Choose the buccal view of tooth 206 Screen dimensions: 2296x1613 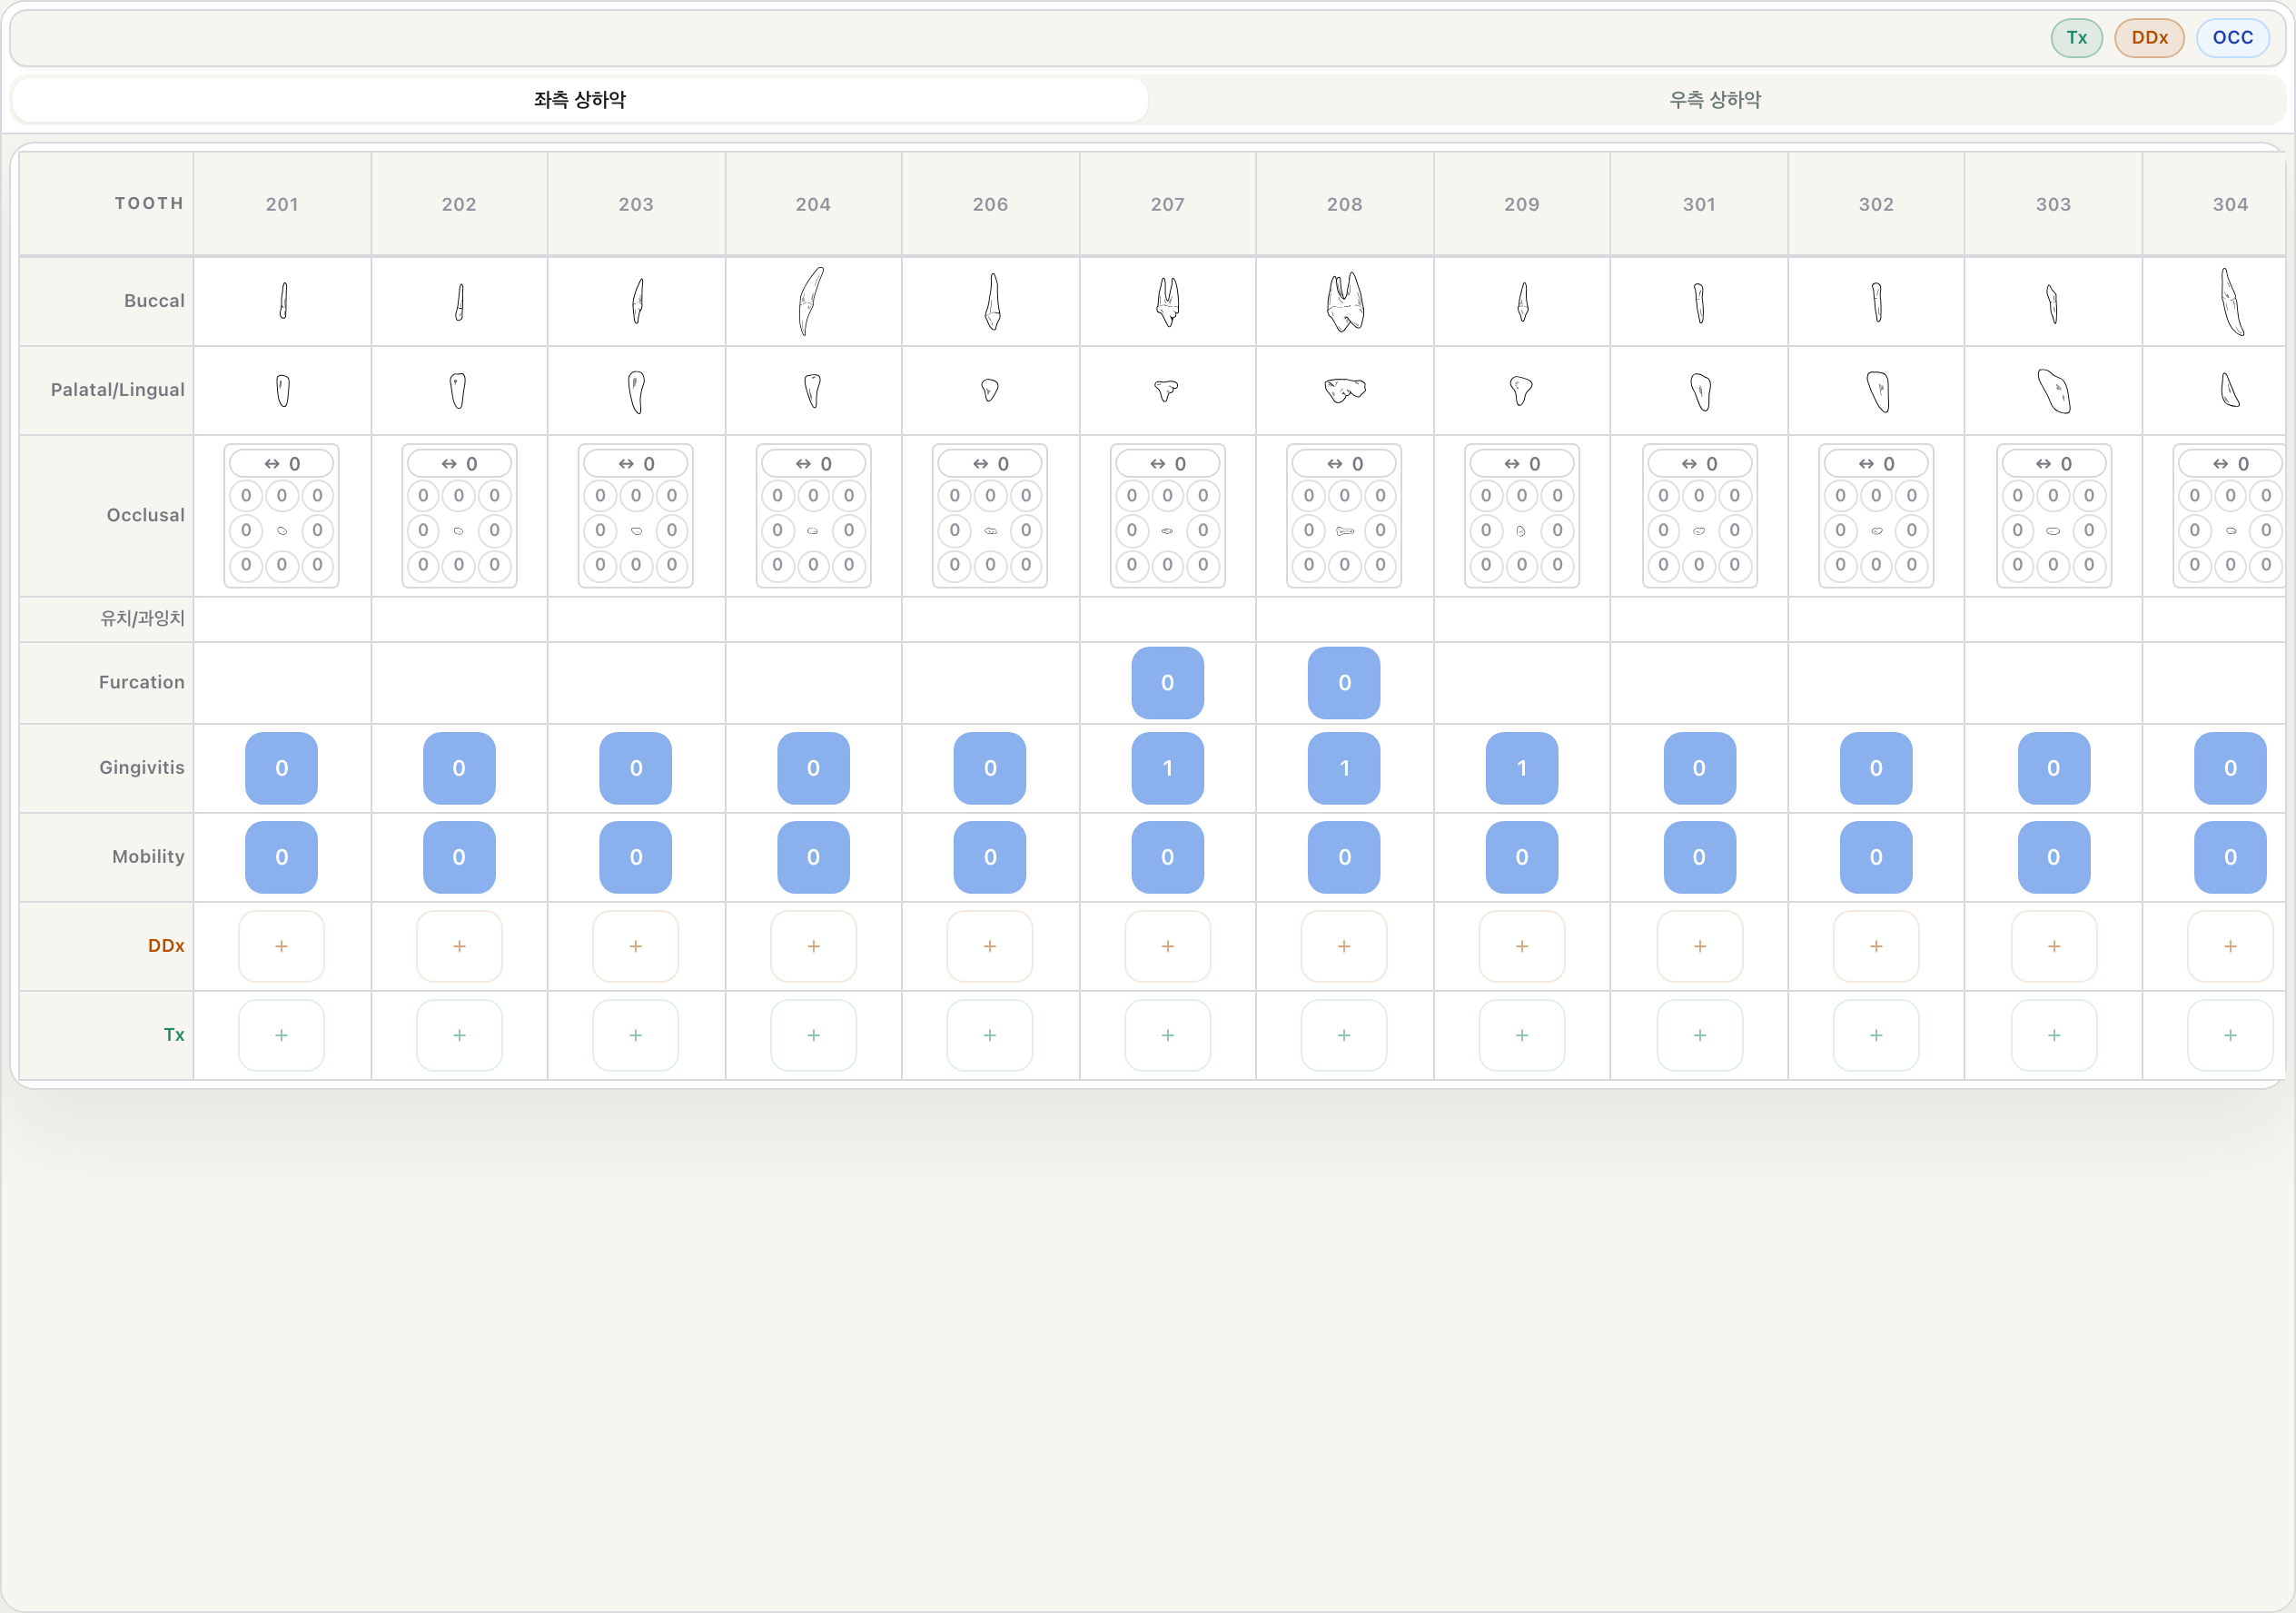[x=992, y=301]
